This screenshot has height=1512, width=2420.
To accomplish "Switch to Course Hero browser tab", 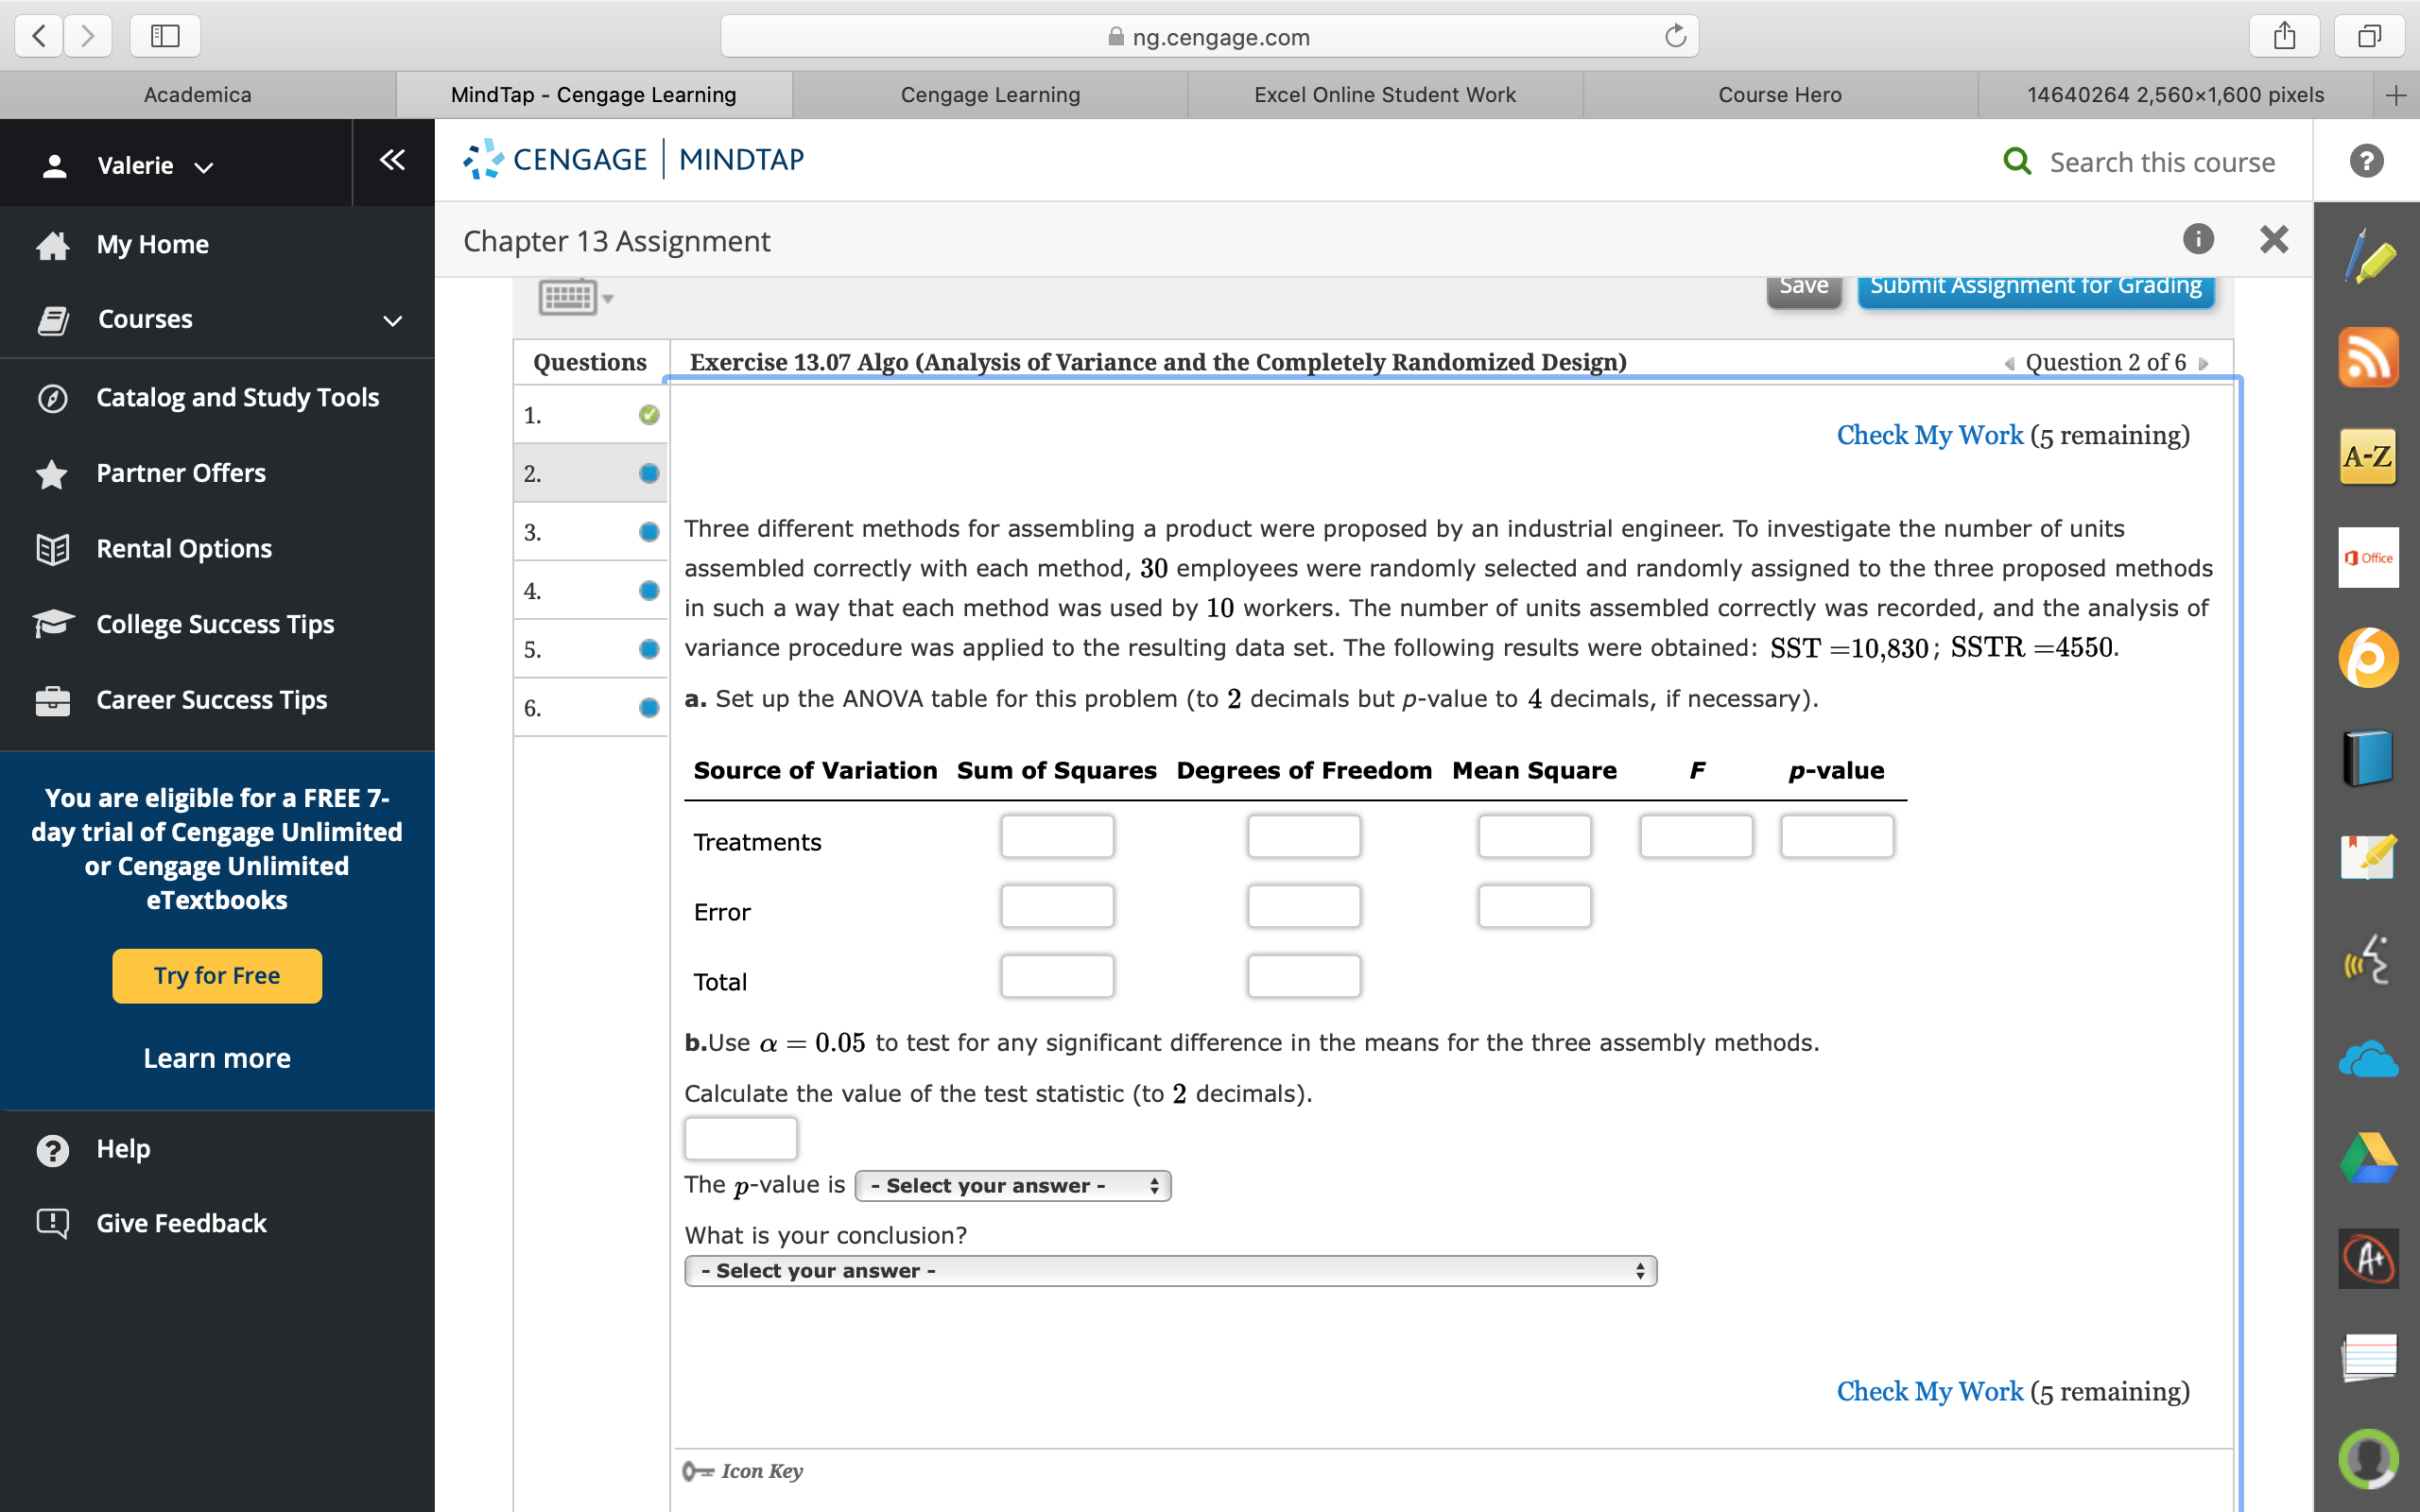I will [x=1779, y=95].
